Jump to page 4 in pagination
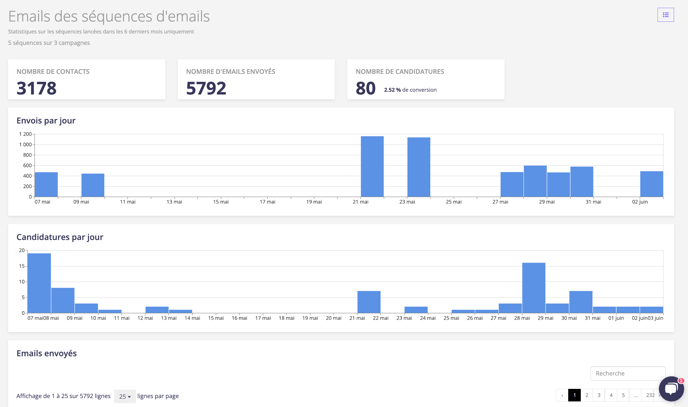The height and width of the screenshot is (407, 688). (611, 395)
